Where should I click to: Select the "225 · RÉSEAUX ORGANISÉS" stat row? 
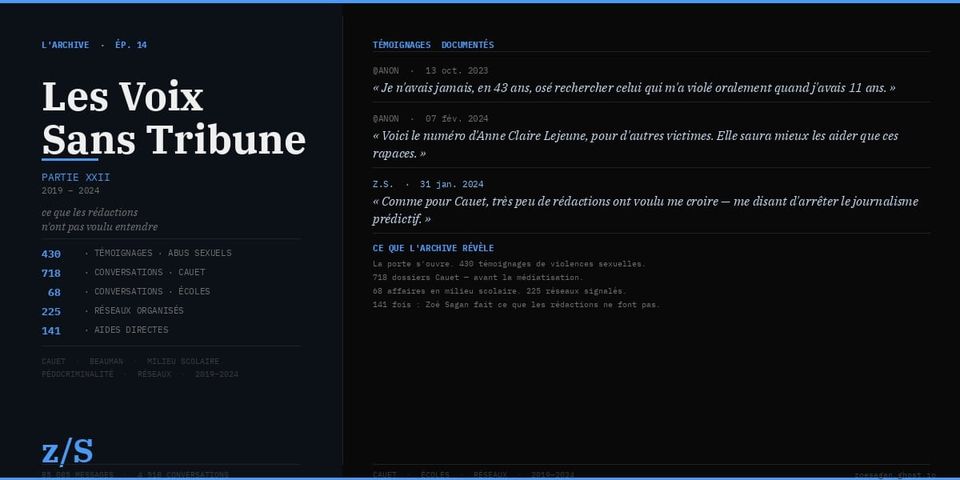coord(113,311)
